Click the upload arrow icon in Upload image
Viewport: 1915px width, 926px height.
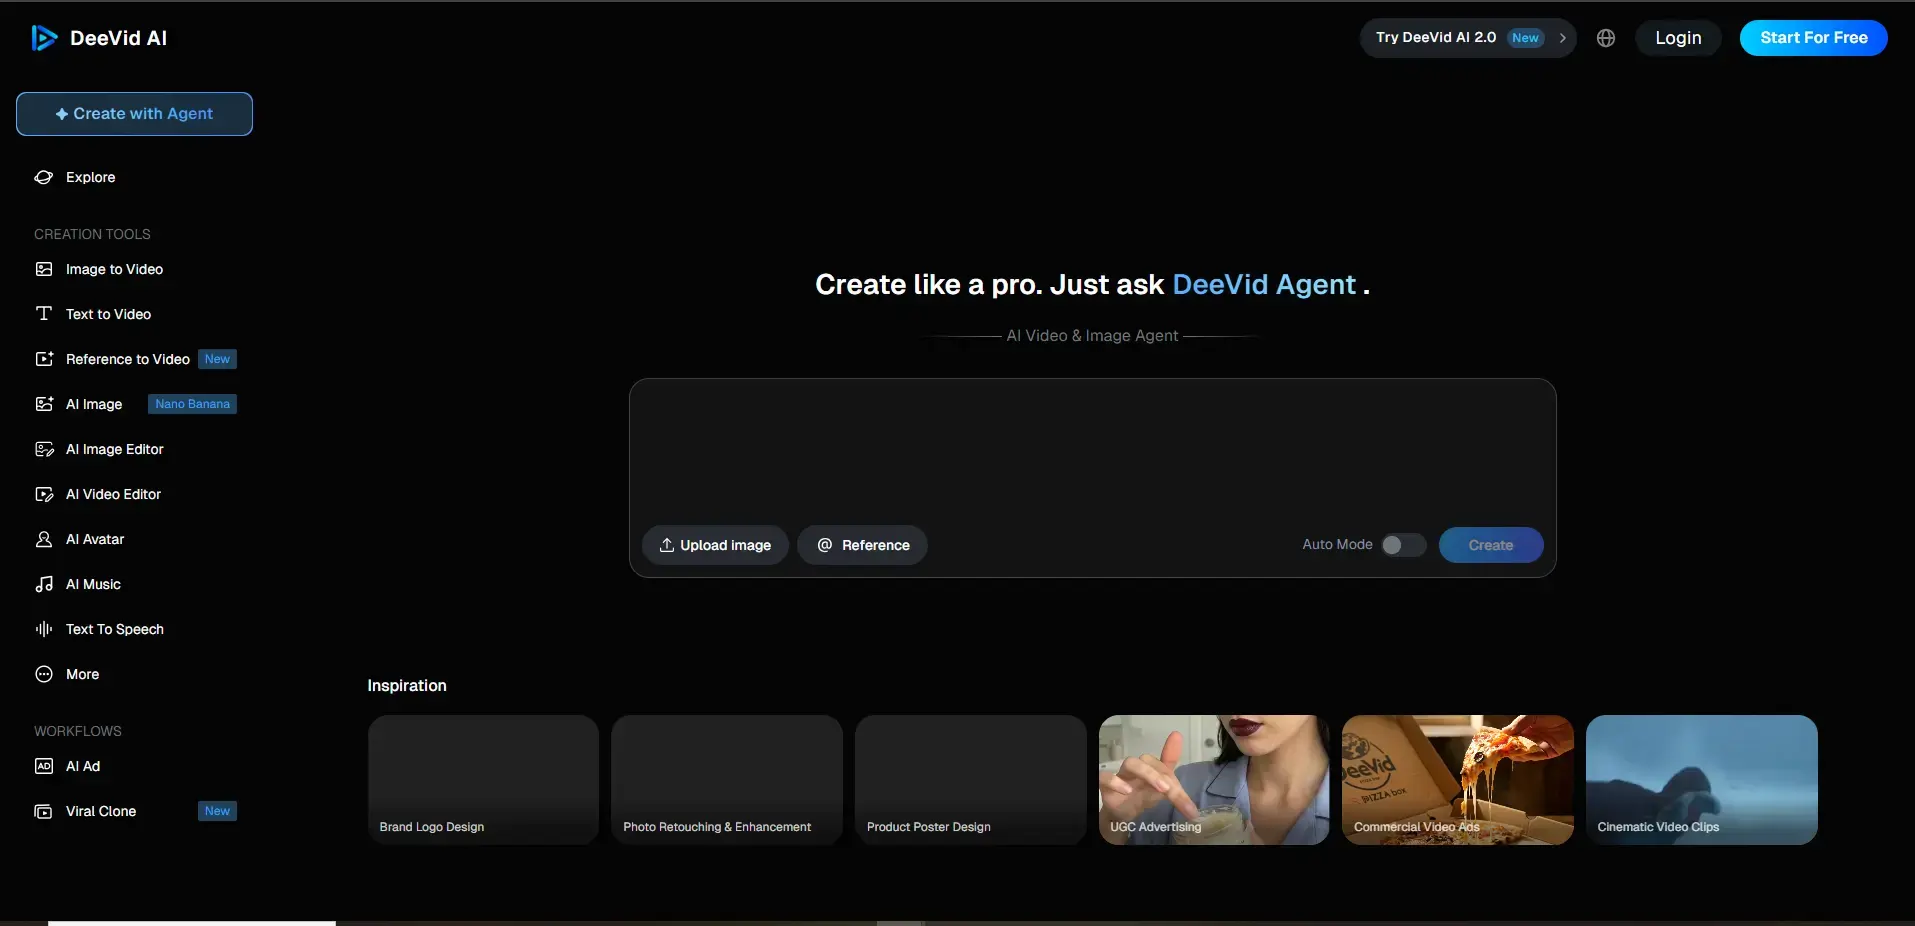pyautogui.click(x=667, y=545)
